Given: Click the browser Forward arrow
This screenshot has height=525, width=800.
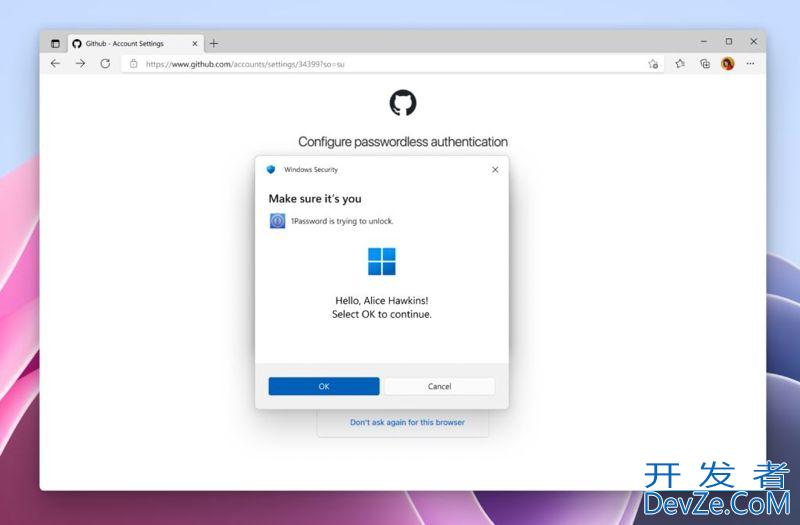Looking at the screenshot, I should coord(80,64).
